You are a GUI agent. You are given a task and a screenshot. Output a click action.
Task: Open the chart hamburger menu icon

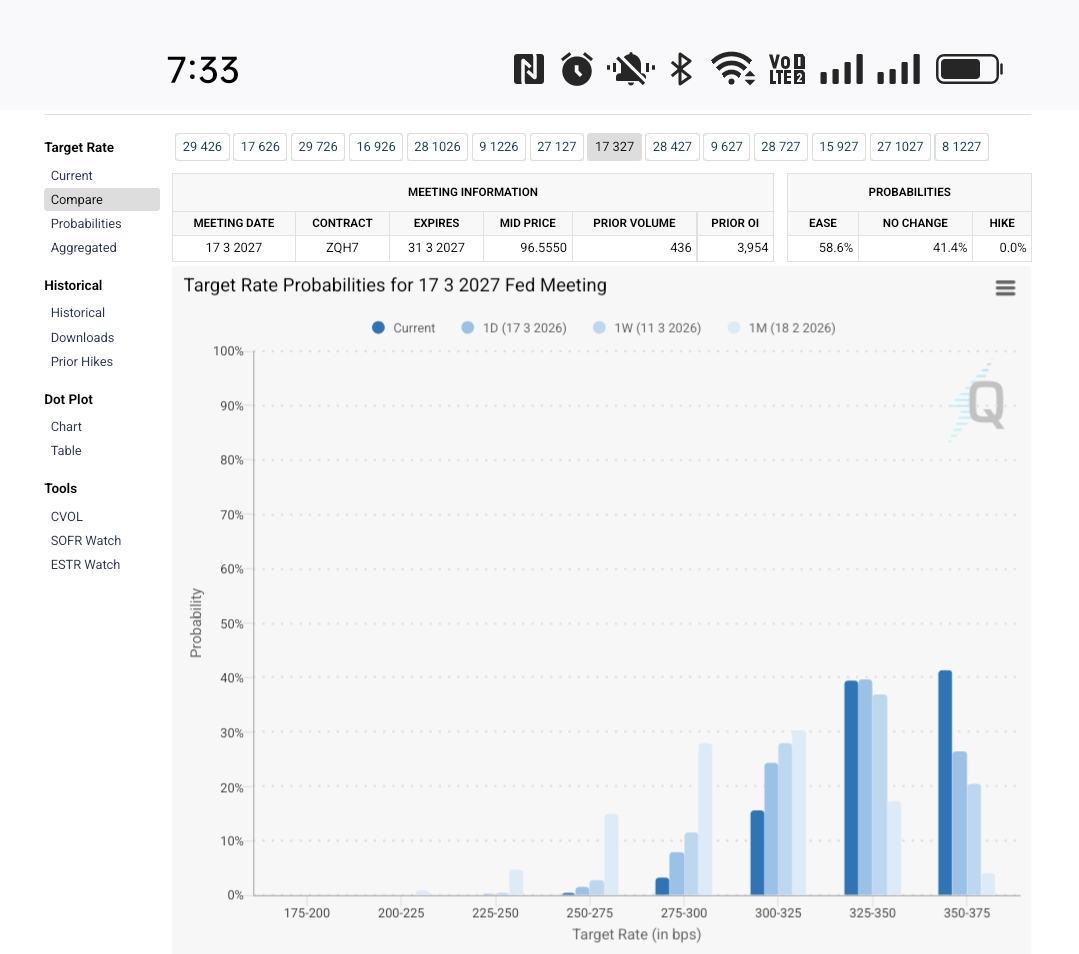[x=1005, y=288]
